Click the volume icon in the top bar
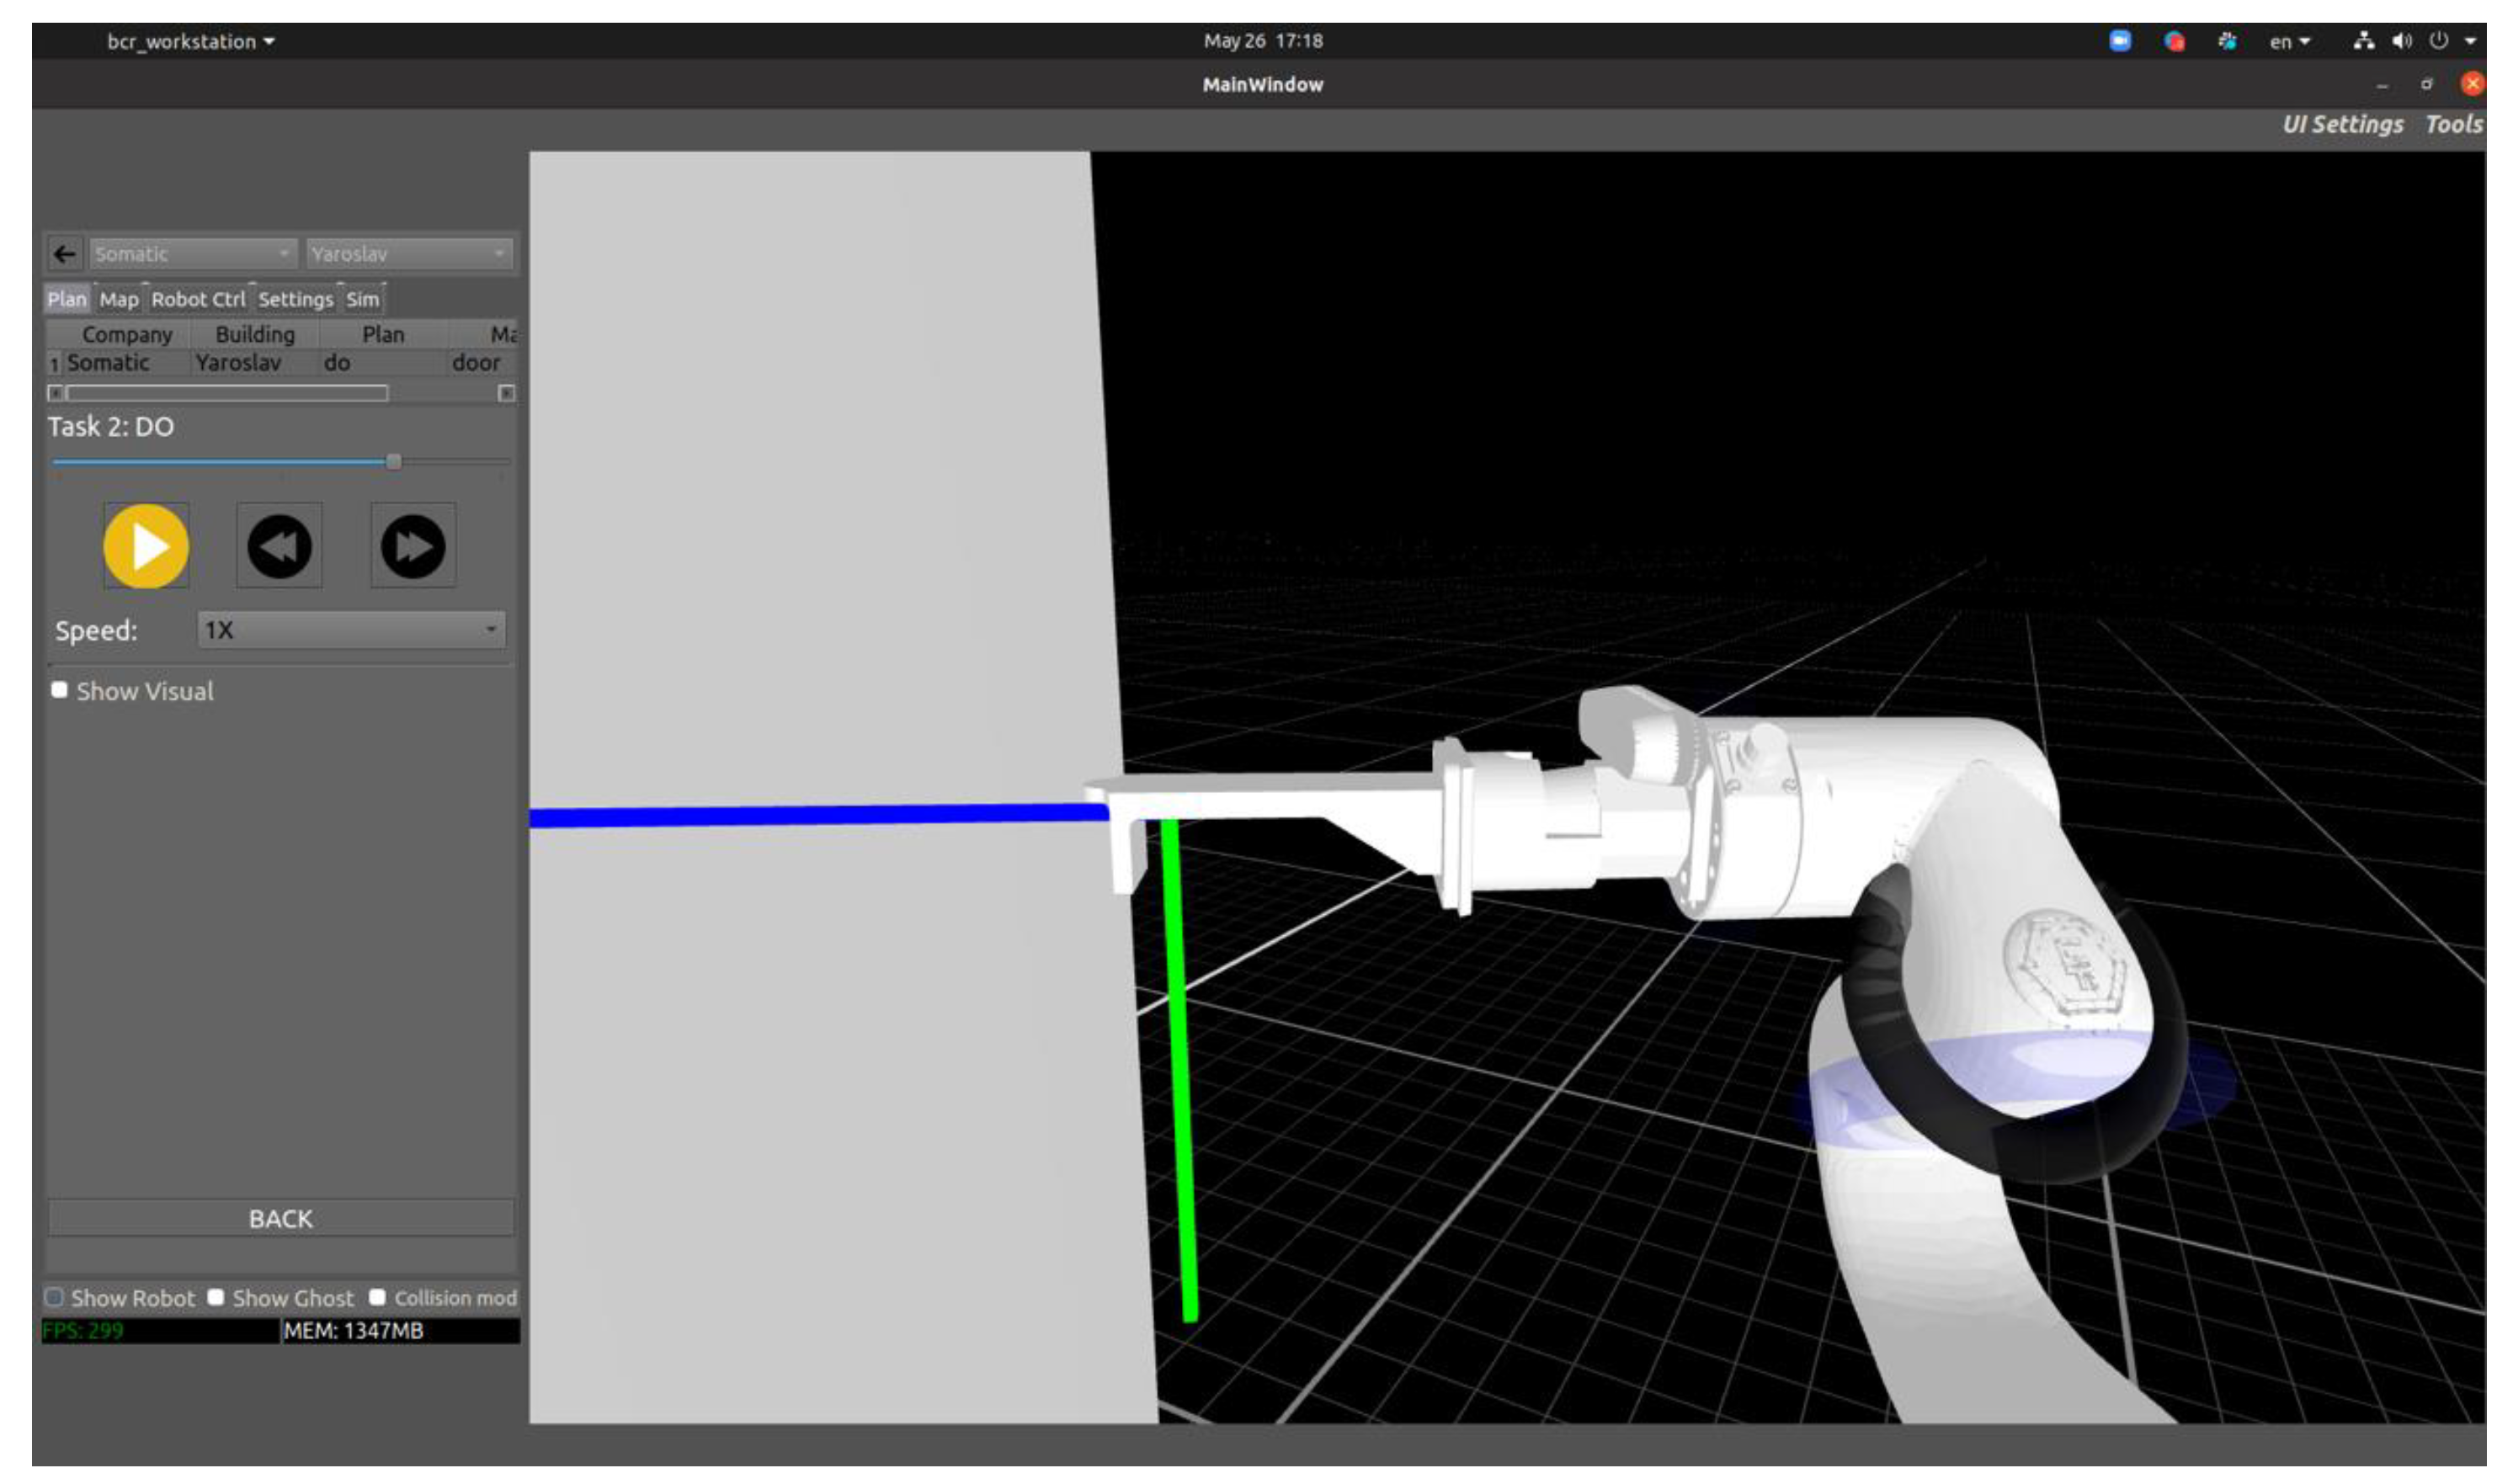This screenshot has height=1484, width=2513. [x=2401, y=41]
